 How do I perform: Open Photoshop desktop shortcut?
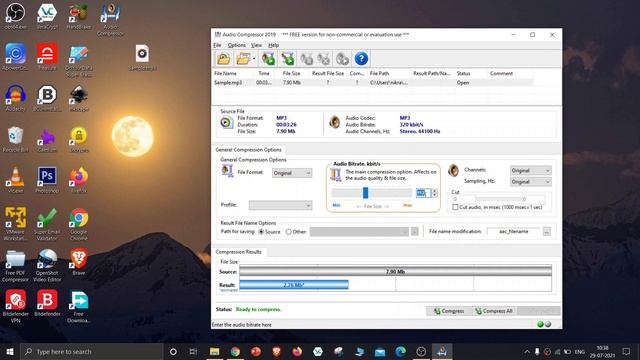(x=47, y=180)
